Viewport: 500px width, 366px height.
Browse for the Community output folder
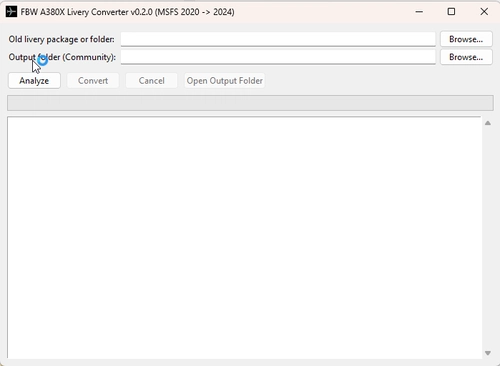466,57
